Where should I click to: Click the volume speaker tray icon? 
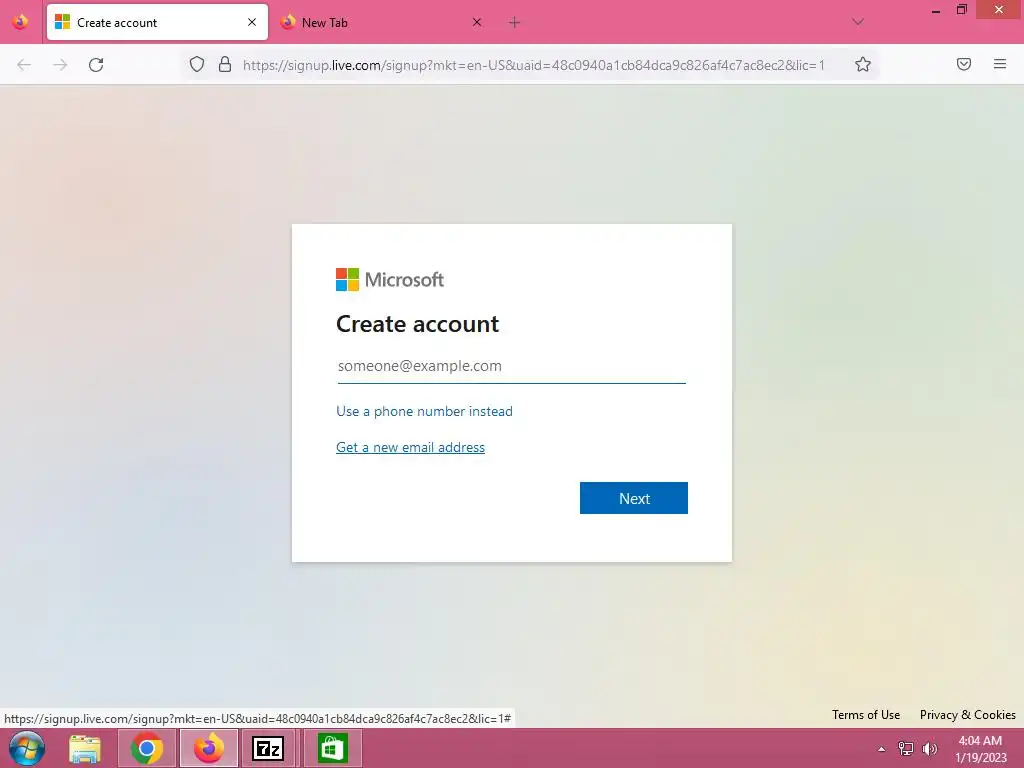[930, 749]
